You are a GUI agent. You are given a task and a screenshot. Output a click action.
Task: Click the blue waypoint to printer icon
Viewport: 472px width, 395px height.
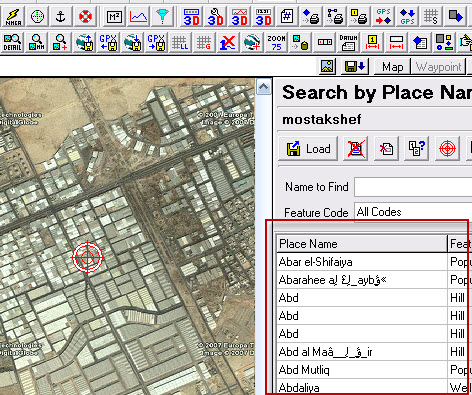tap(311, 17)
